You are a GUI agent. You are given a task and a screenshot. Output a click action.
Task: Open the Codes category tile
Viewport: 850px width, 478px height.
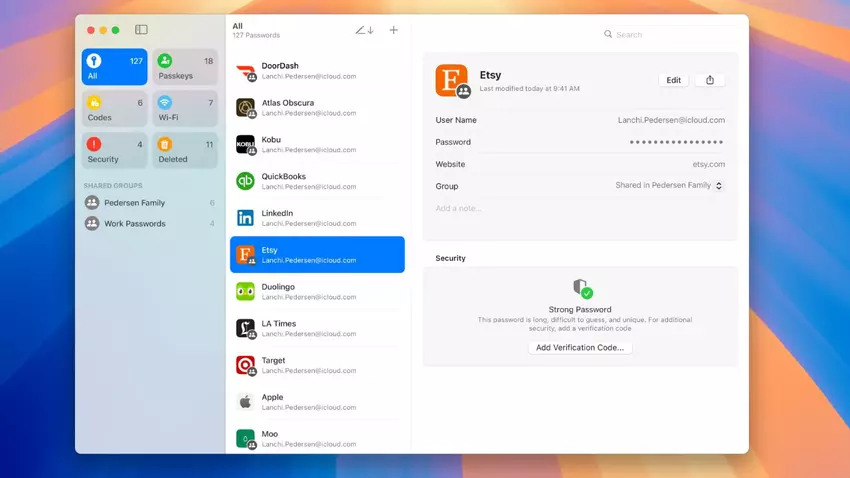(115, 109)
